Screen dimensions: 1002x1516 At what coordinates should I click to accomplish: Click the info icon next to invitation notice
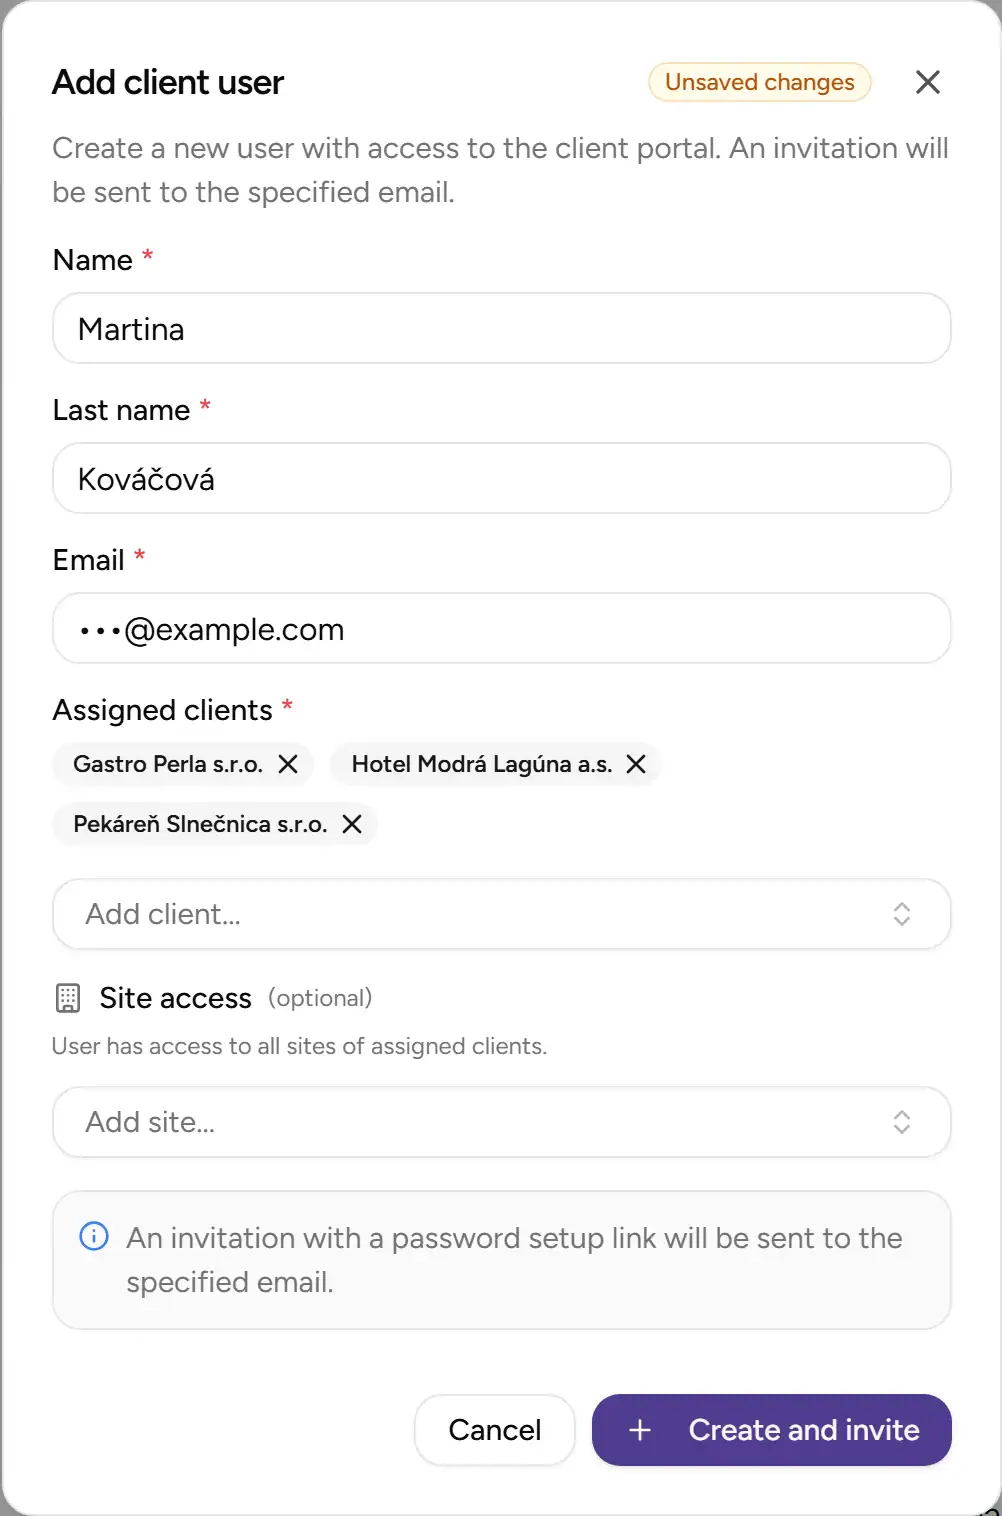pos(92,1237)
